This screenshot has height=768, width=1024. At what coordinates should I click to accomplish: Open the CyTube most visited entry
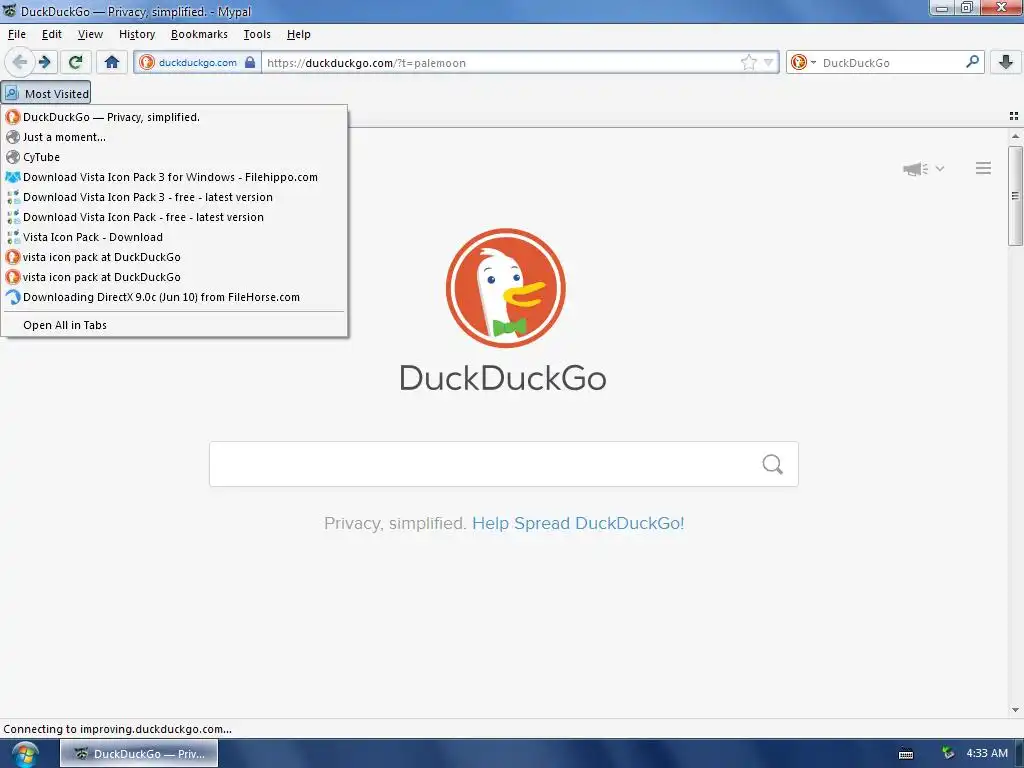[x=174, y=157]
